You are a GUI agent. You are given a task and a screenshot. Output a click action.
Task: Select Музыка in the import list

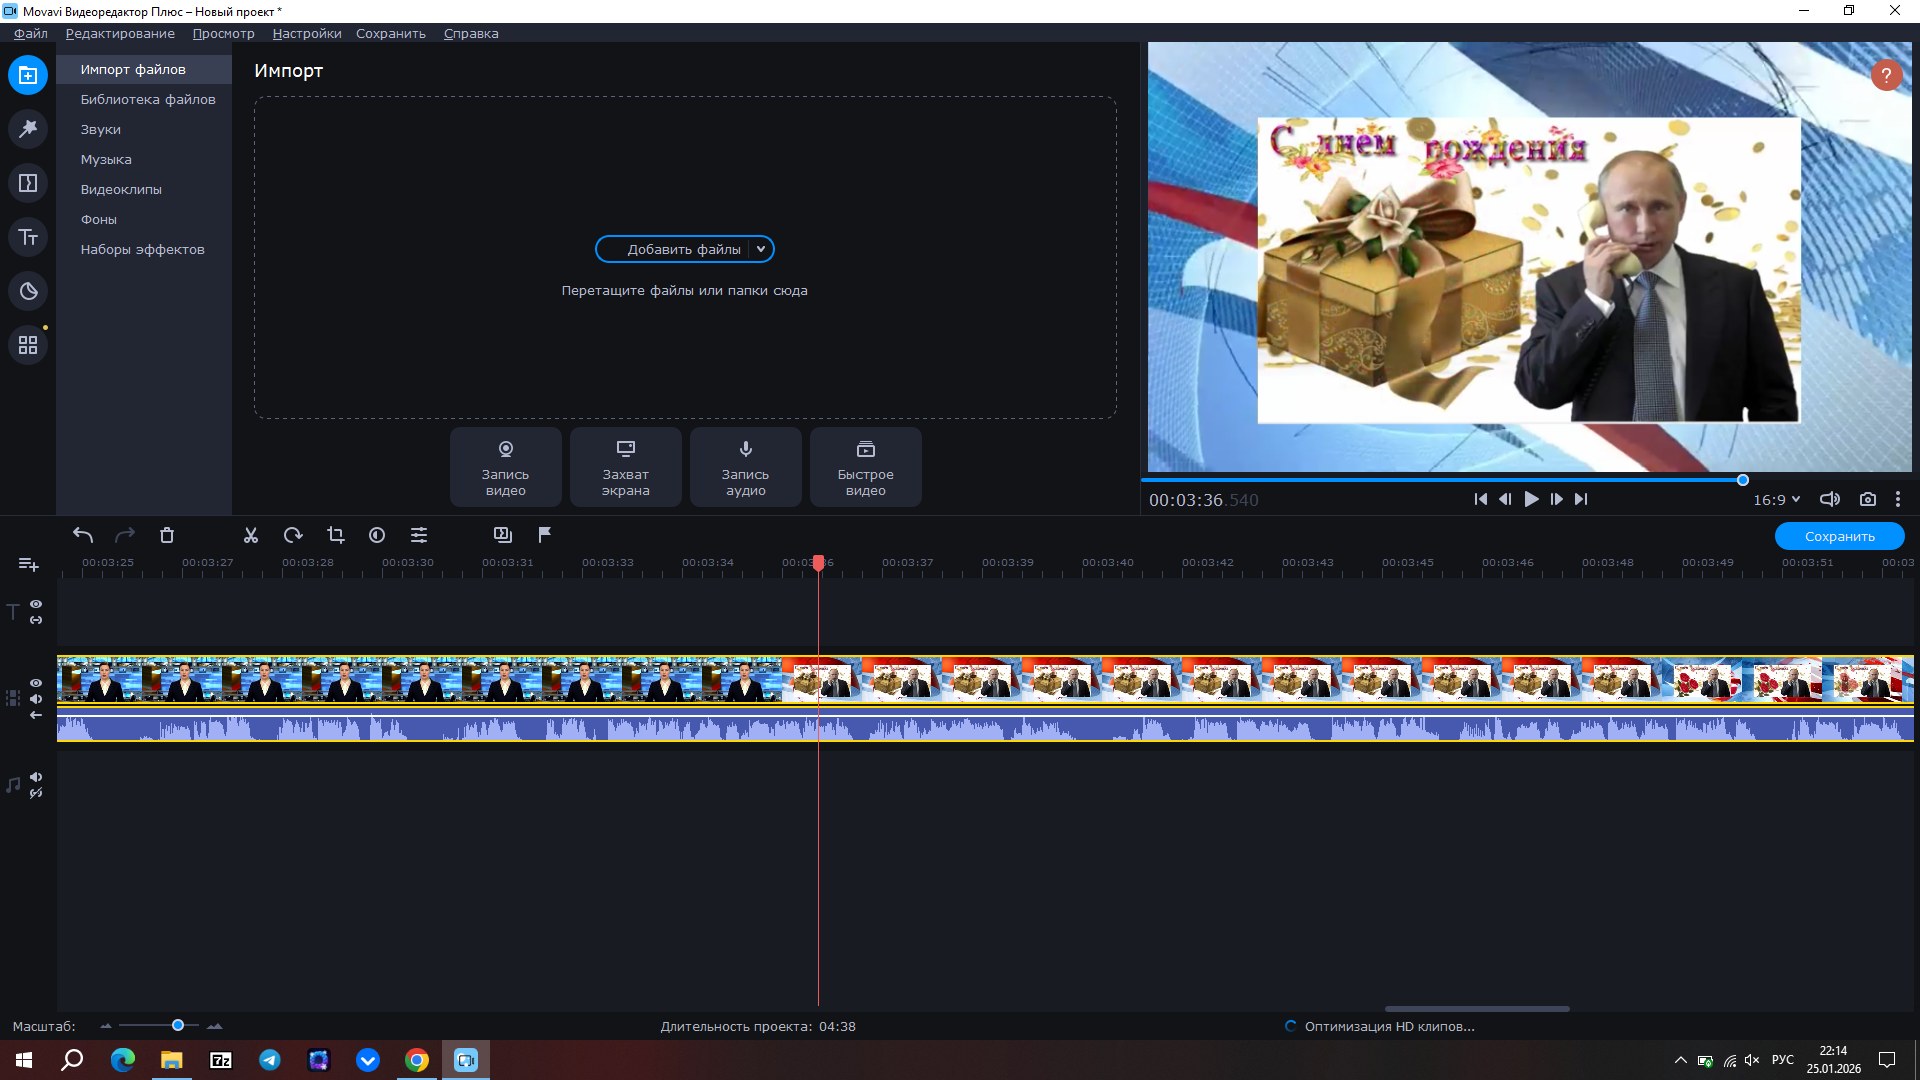tap(106, 159)
